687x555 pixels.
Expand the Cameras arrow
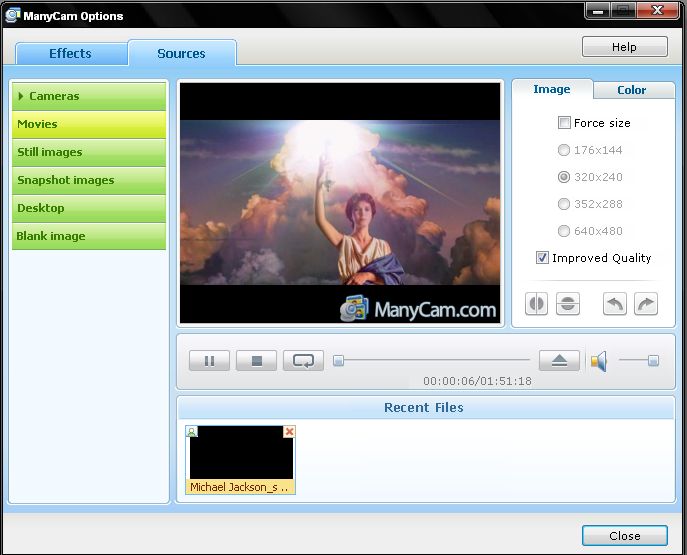click(x=21, y=95)
